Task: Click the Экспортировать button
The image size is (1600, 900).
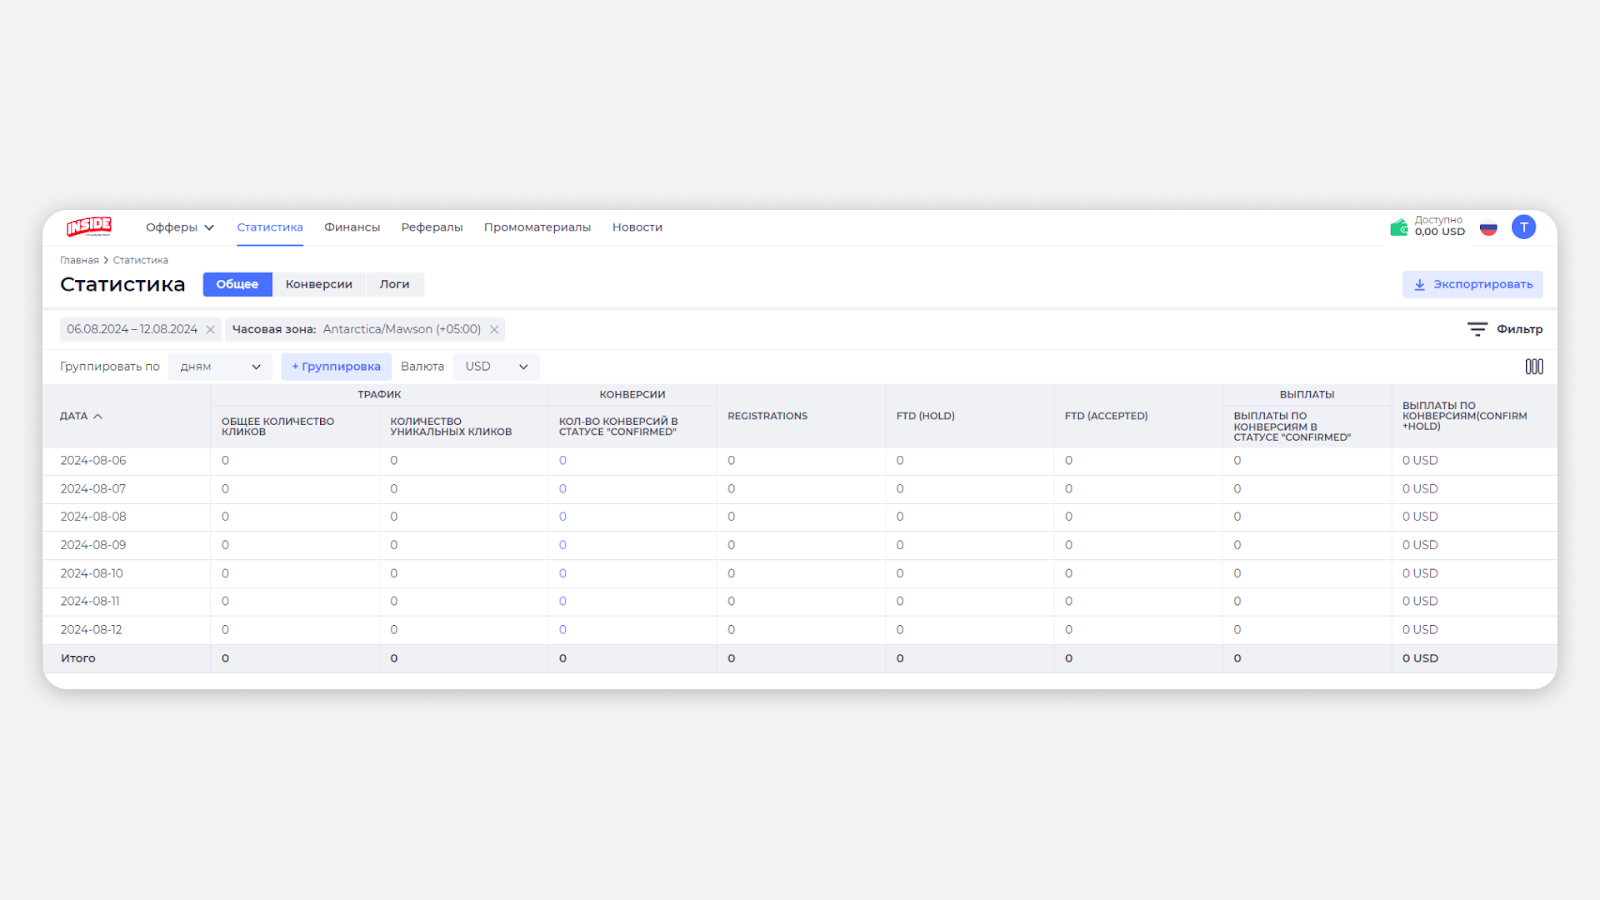Action: [x=1472, y=284]
